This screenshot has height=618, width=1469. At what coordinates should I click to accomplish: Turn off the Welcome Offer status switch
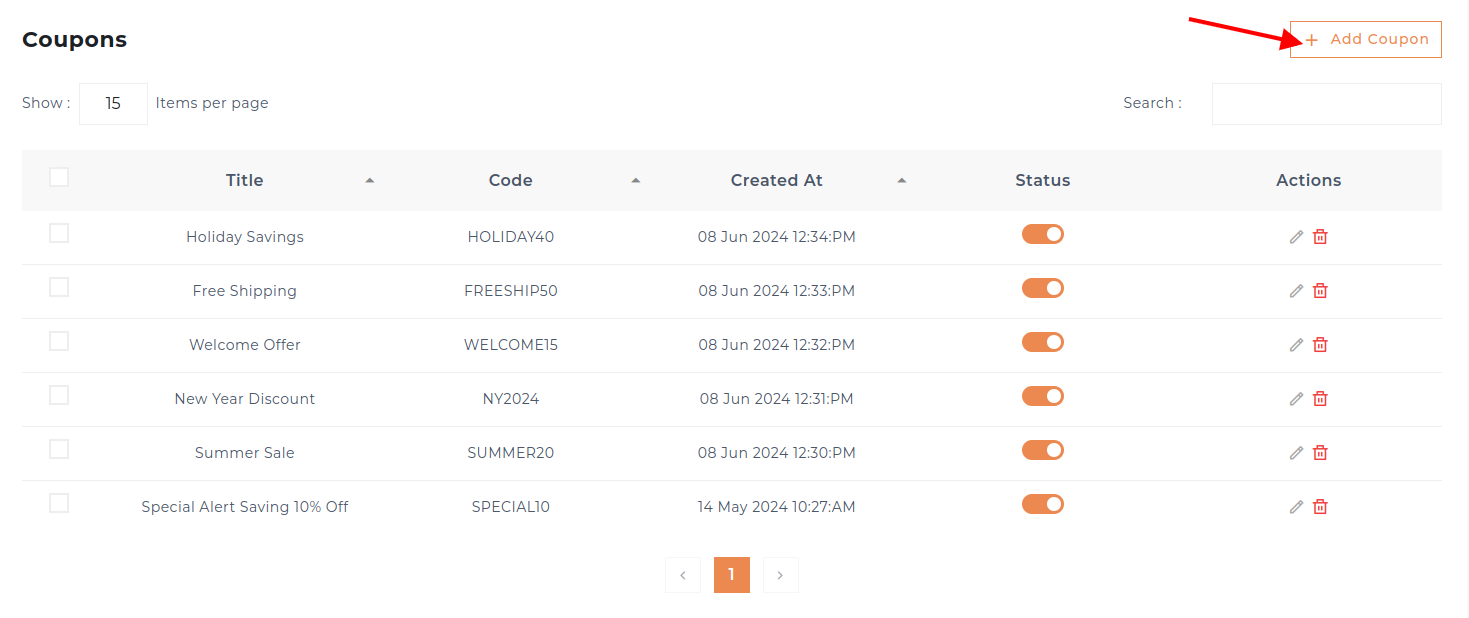tap(1042, 342)
